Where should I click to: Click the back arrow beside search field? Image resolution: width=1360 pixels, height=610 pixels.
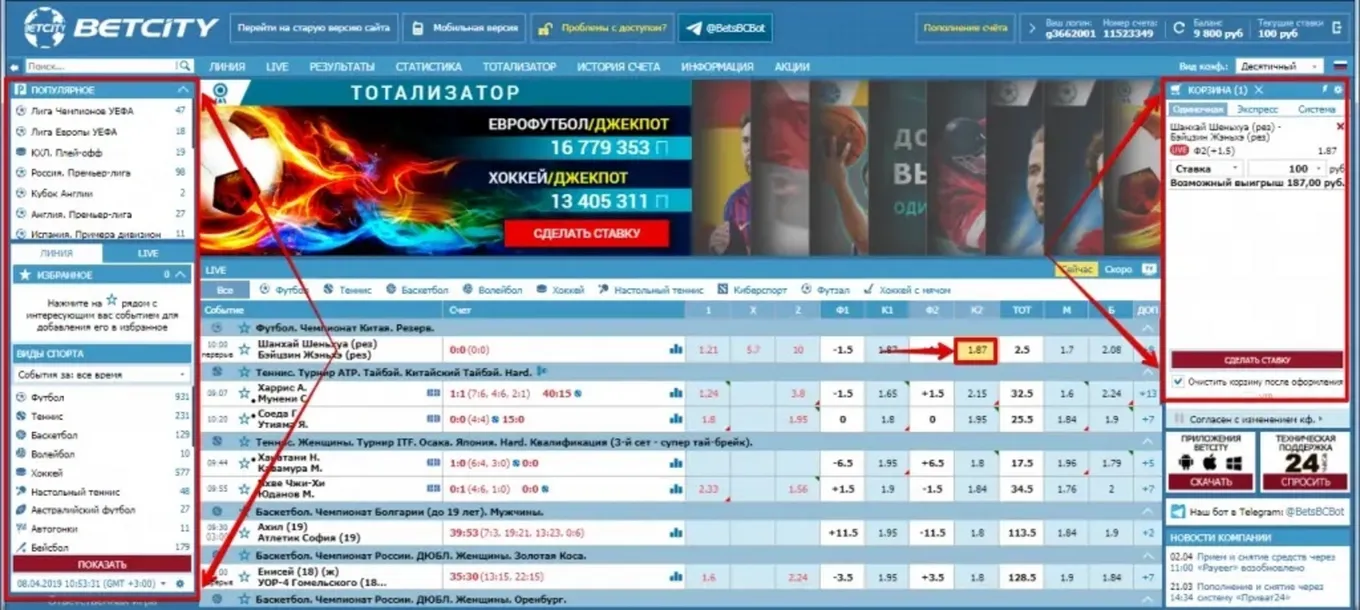15,67
